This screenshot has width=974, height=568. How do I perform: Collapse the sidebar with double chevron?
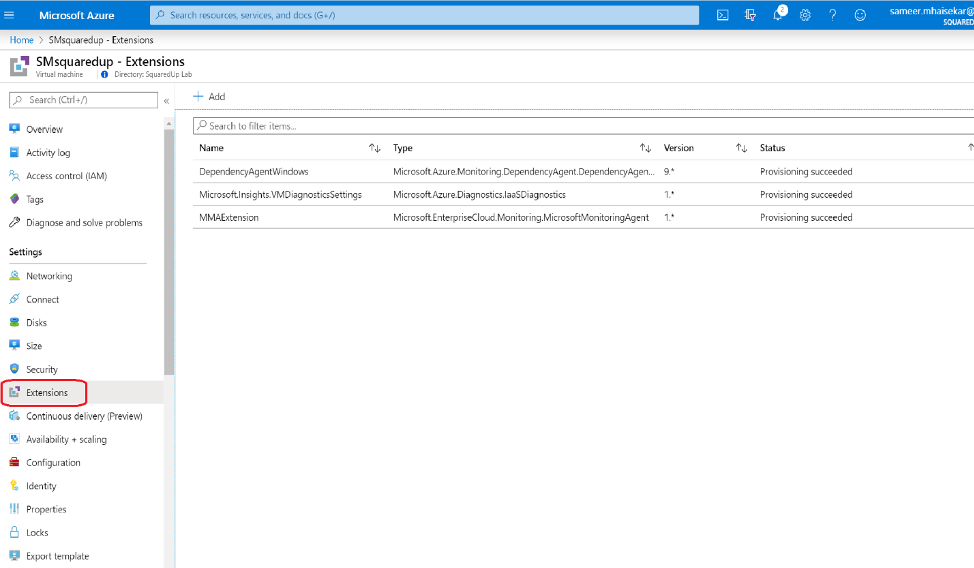[x=166, y=100]
